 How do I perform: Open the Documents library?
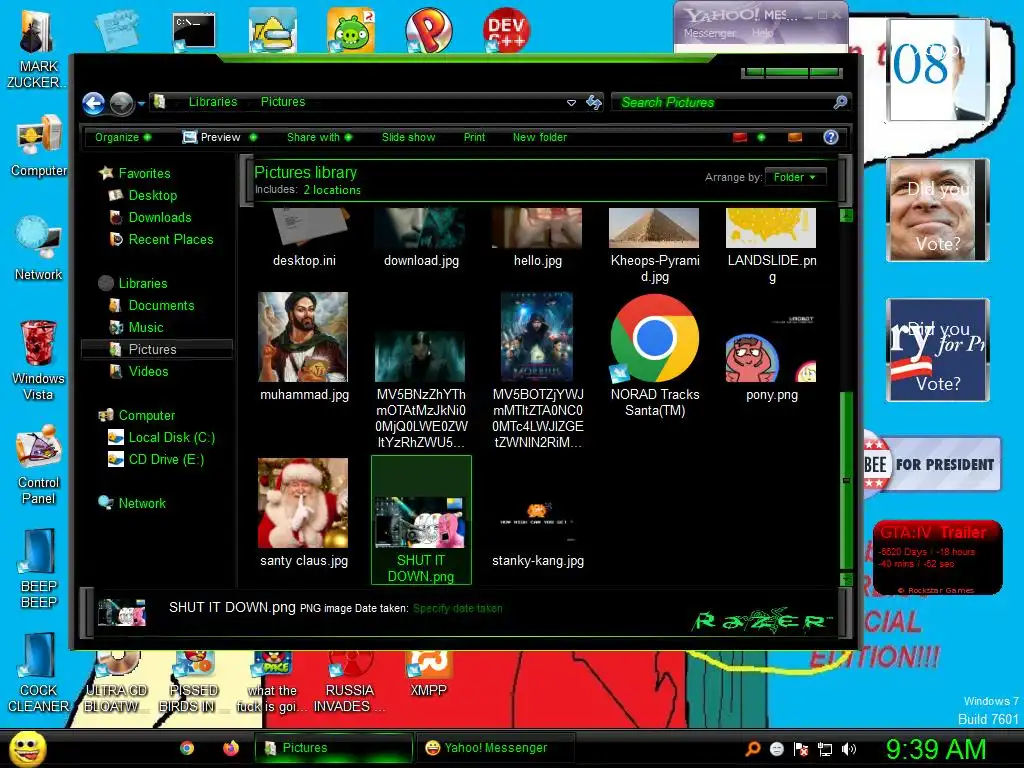(161, 306)
